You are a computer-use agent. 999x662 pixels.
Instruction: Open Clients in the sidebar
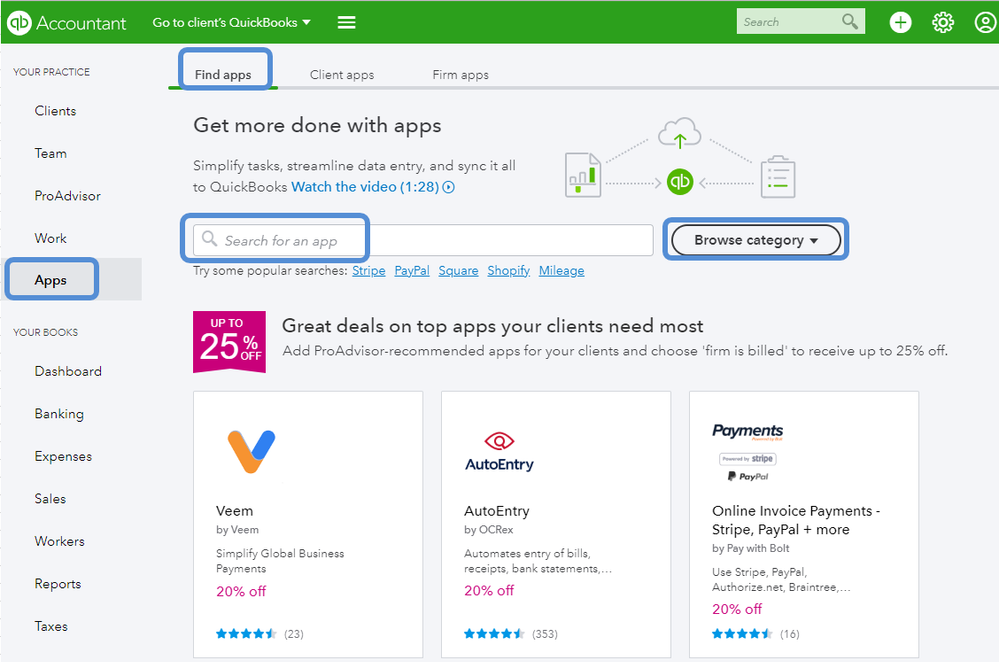tap(55, 111)
